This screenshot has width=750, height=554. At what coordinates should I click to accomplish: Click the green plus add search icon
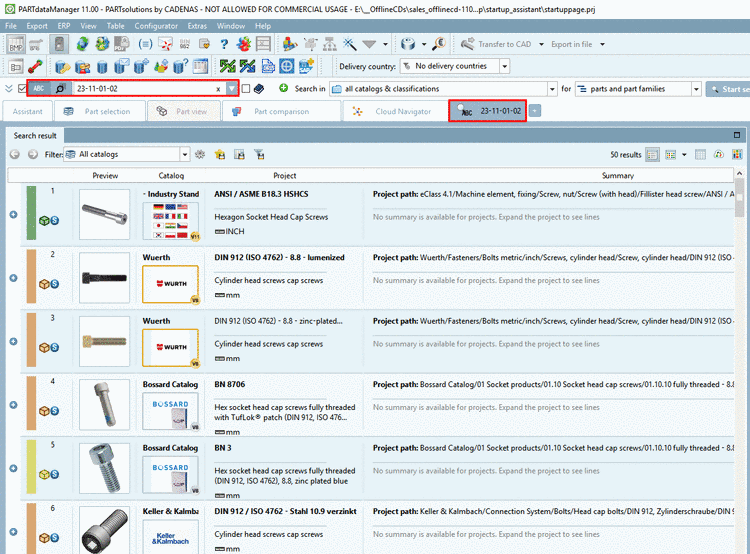(284, 88)
